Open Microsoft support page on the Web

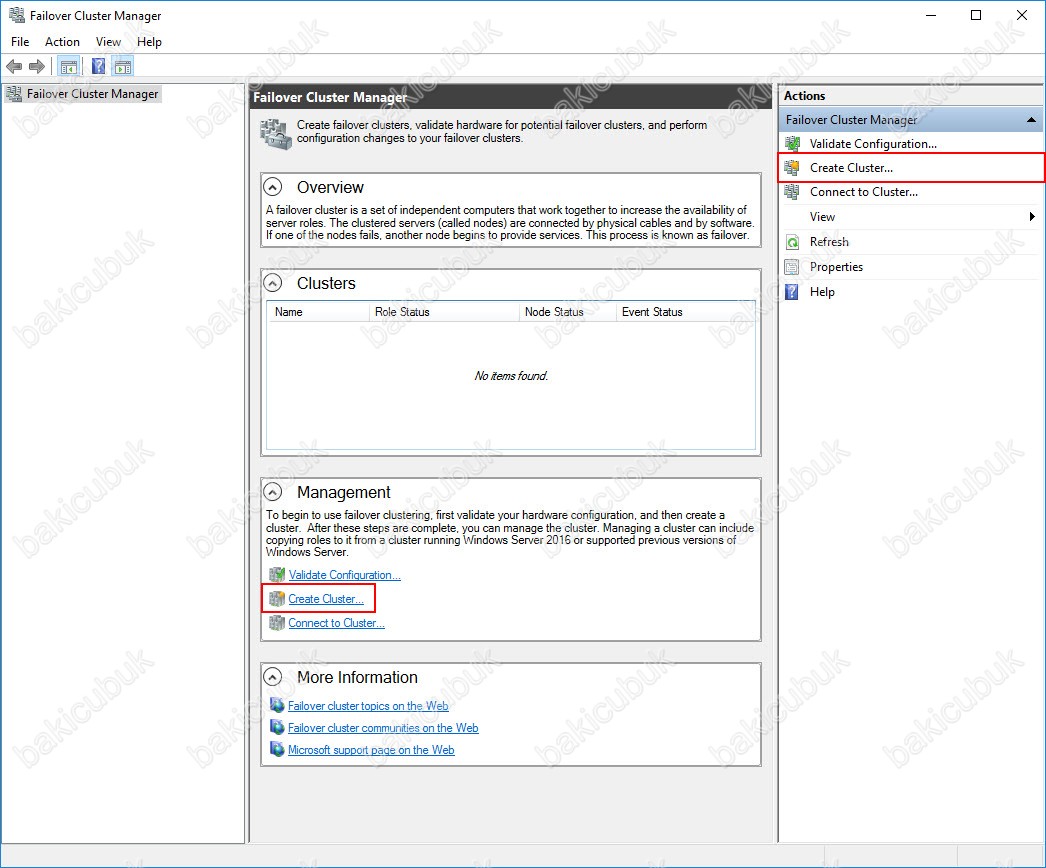[x=371, y=750]
